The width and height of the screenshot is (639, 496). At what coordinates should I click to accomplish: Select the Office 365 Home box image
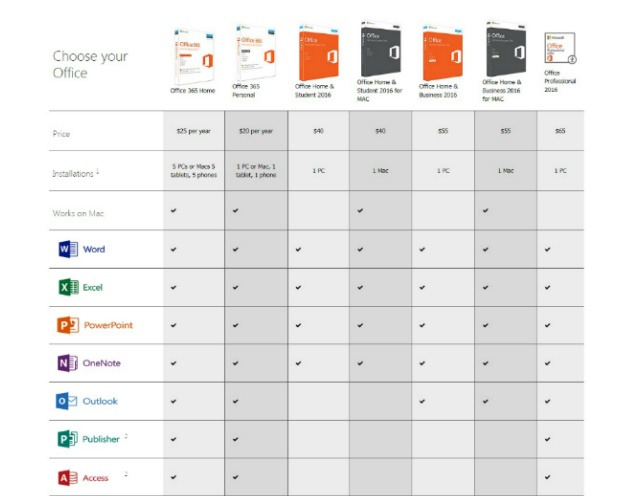(x=194, y=56)
